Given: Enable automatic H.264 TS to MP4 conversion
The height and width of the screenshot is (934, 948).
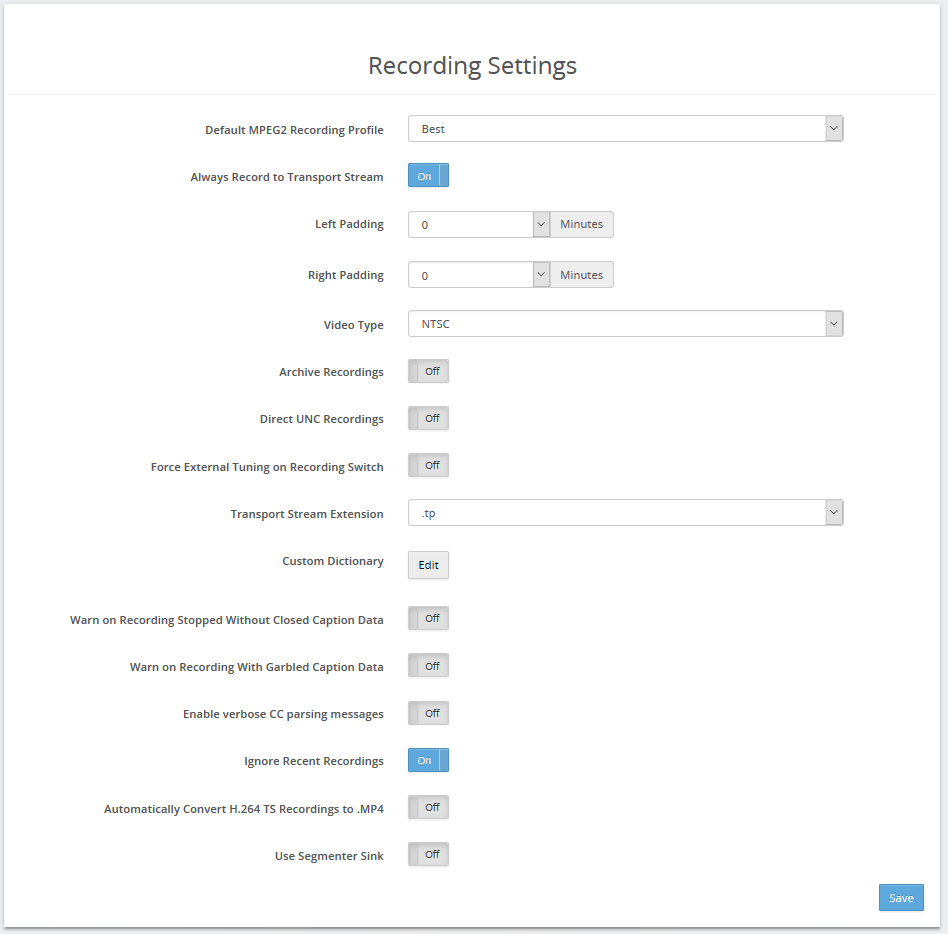Looking at the screenshot, I should [x=428, y=808].
